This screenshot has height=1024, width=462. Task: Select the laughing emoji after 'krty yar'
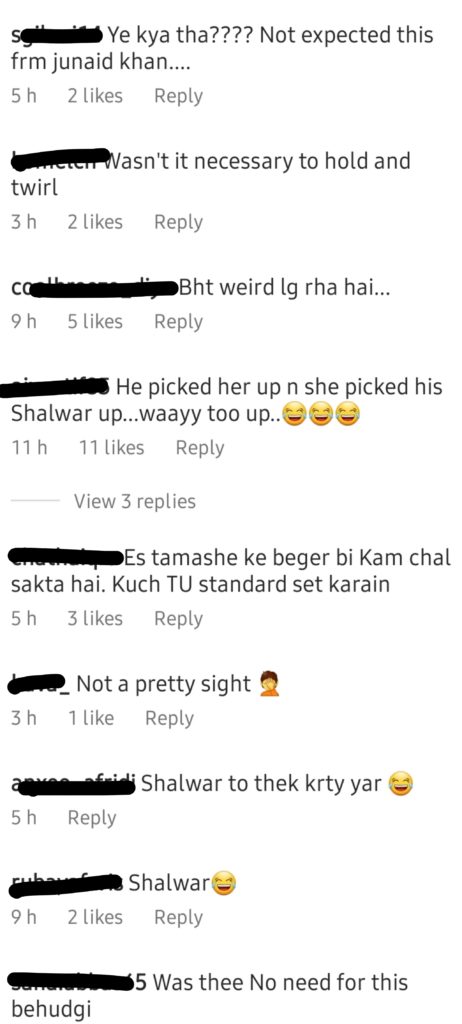[x=401, y=783]
